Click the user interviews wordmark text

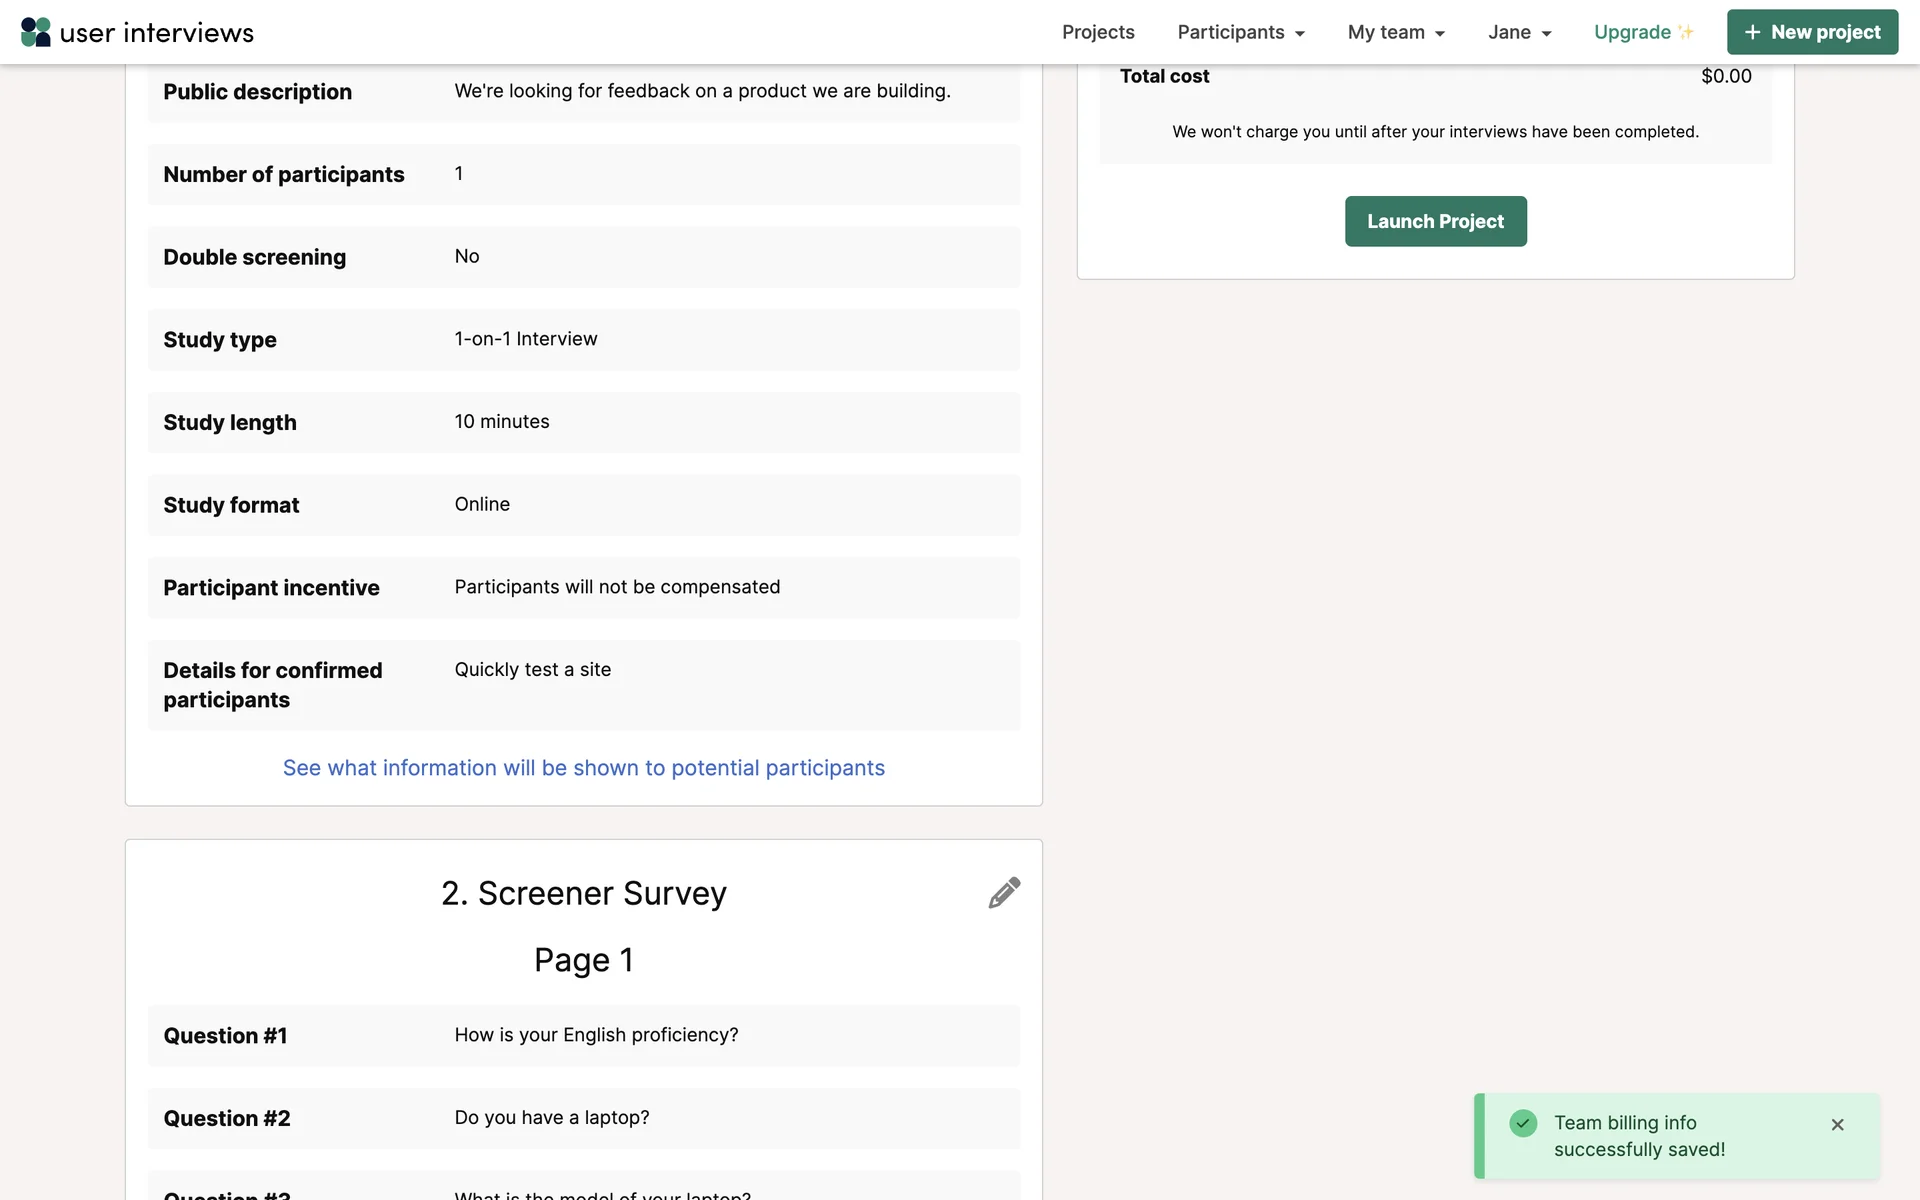pos(157,32)
